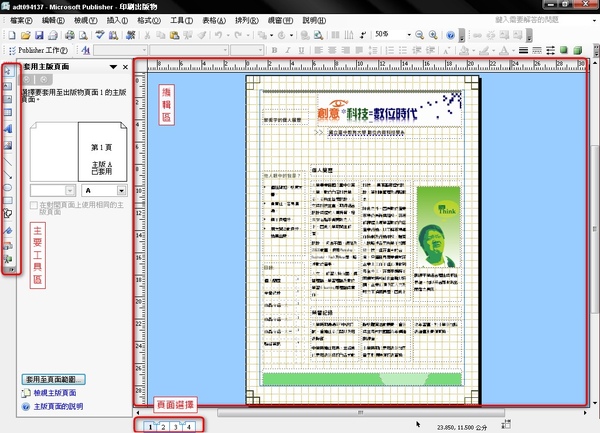Open the Design Gallery Object tool
600x433 pixels.
pos(8,246)
